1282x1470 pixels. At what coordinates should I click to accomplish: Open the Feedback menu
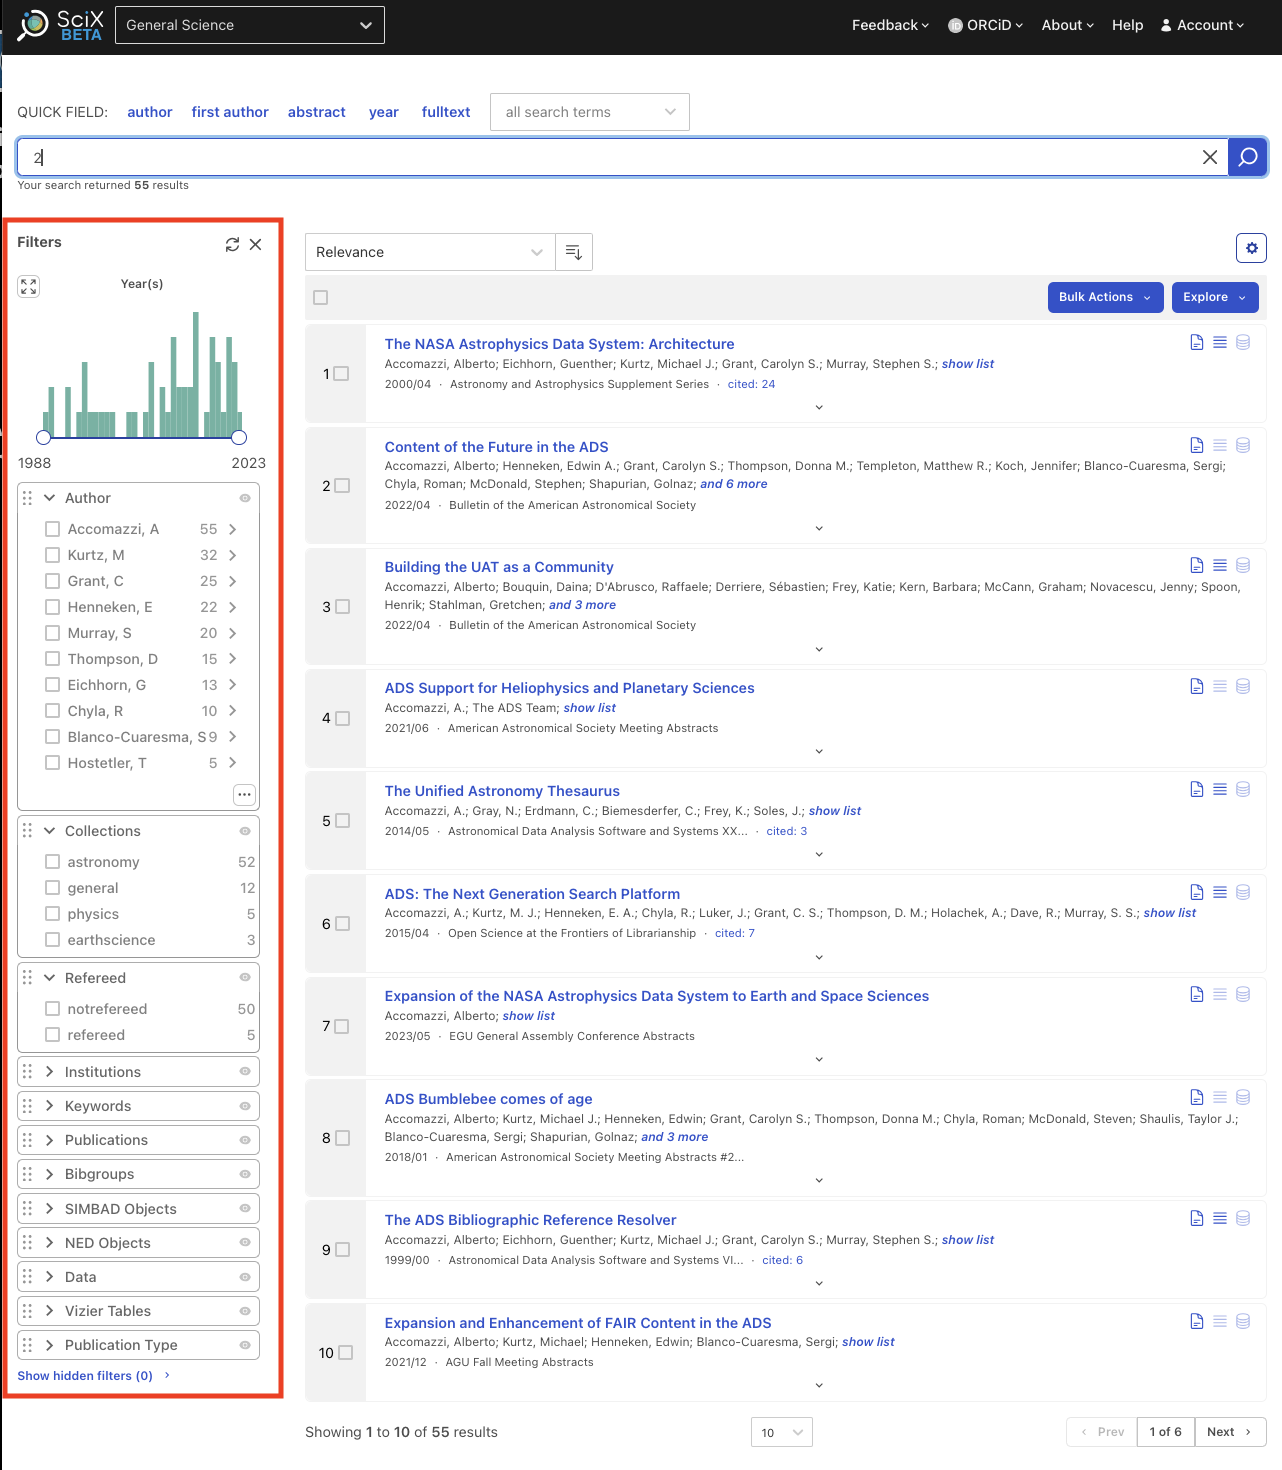point(890,25)
